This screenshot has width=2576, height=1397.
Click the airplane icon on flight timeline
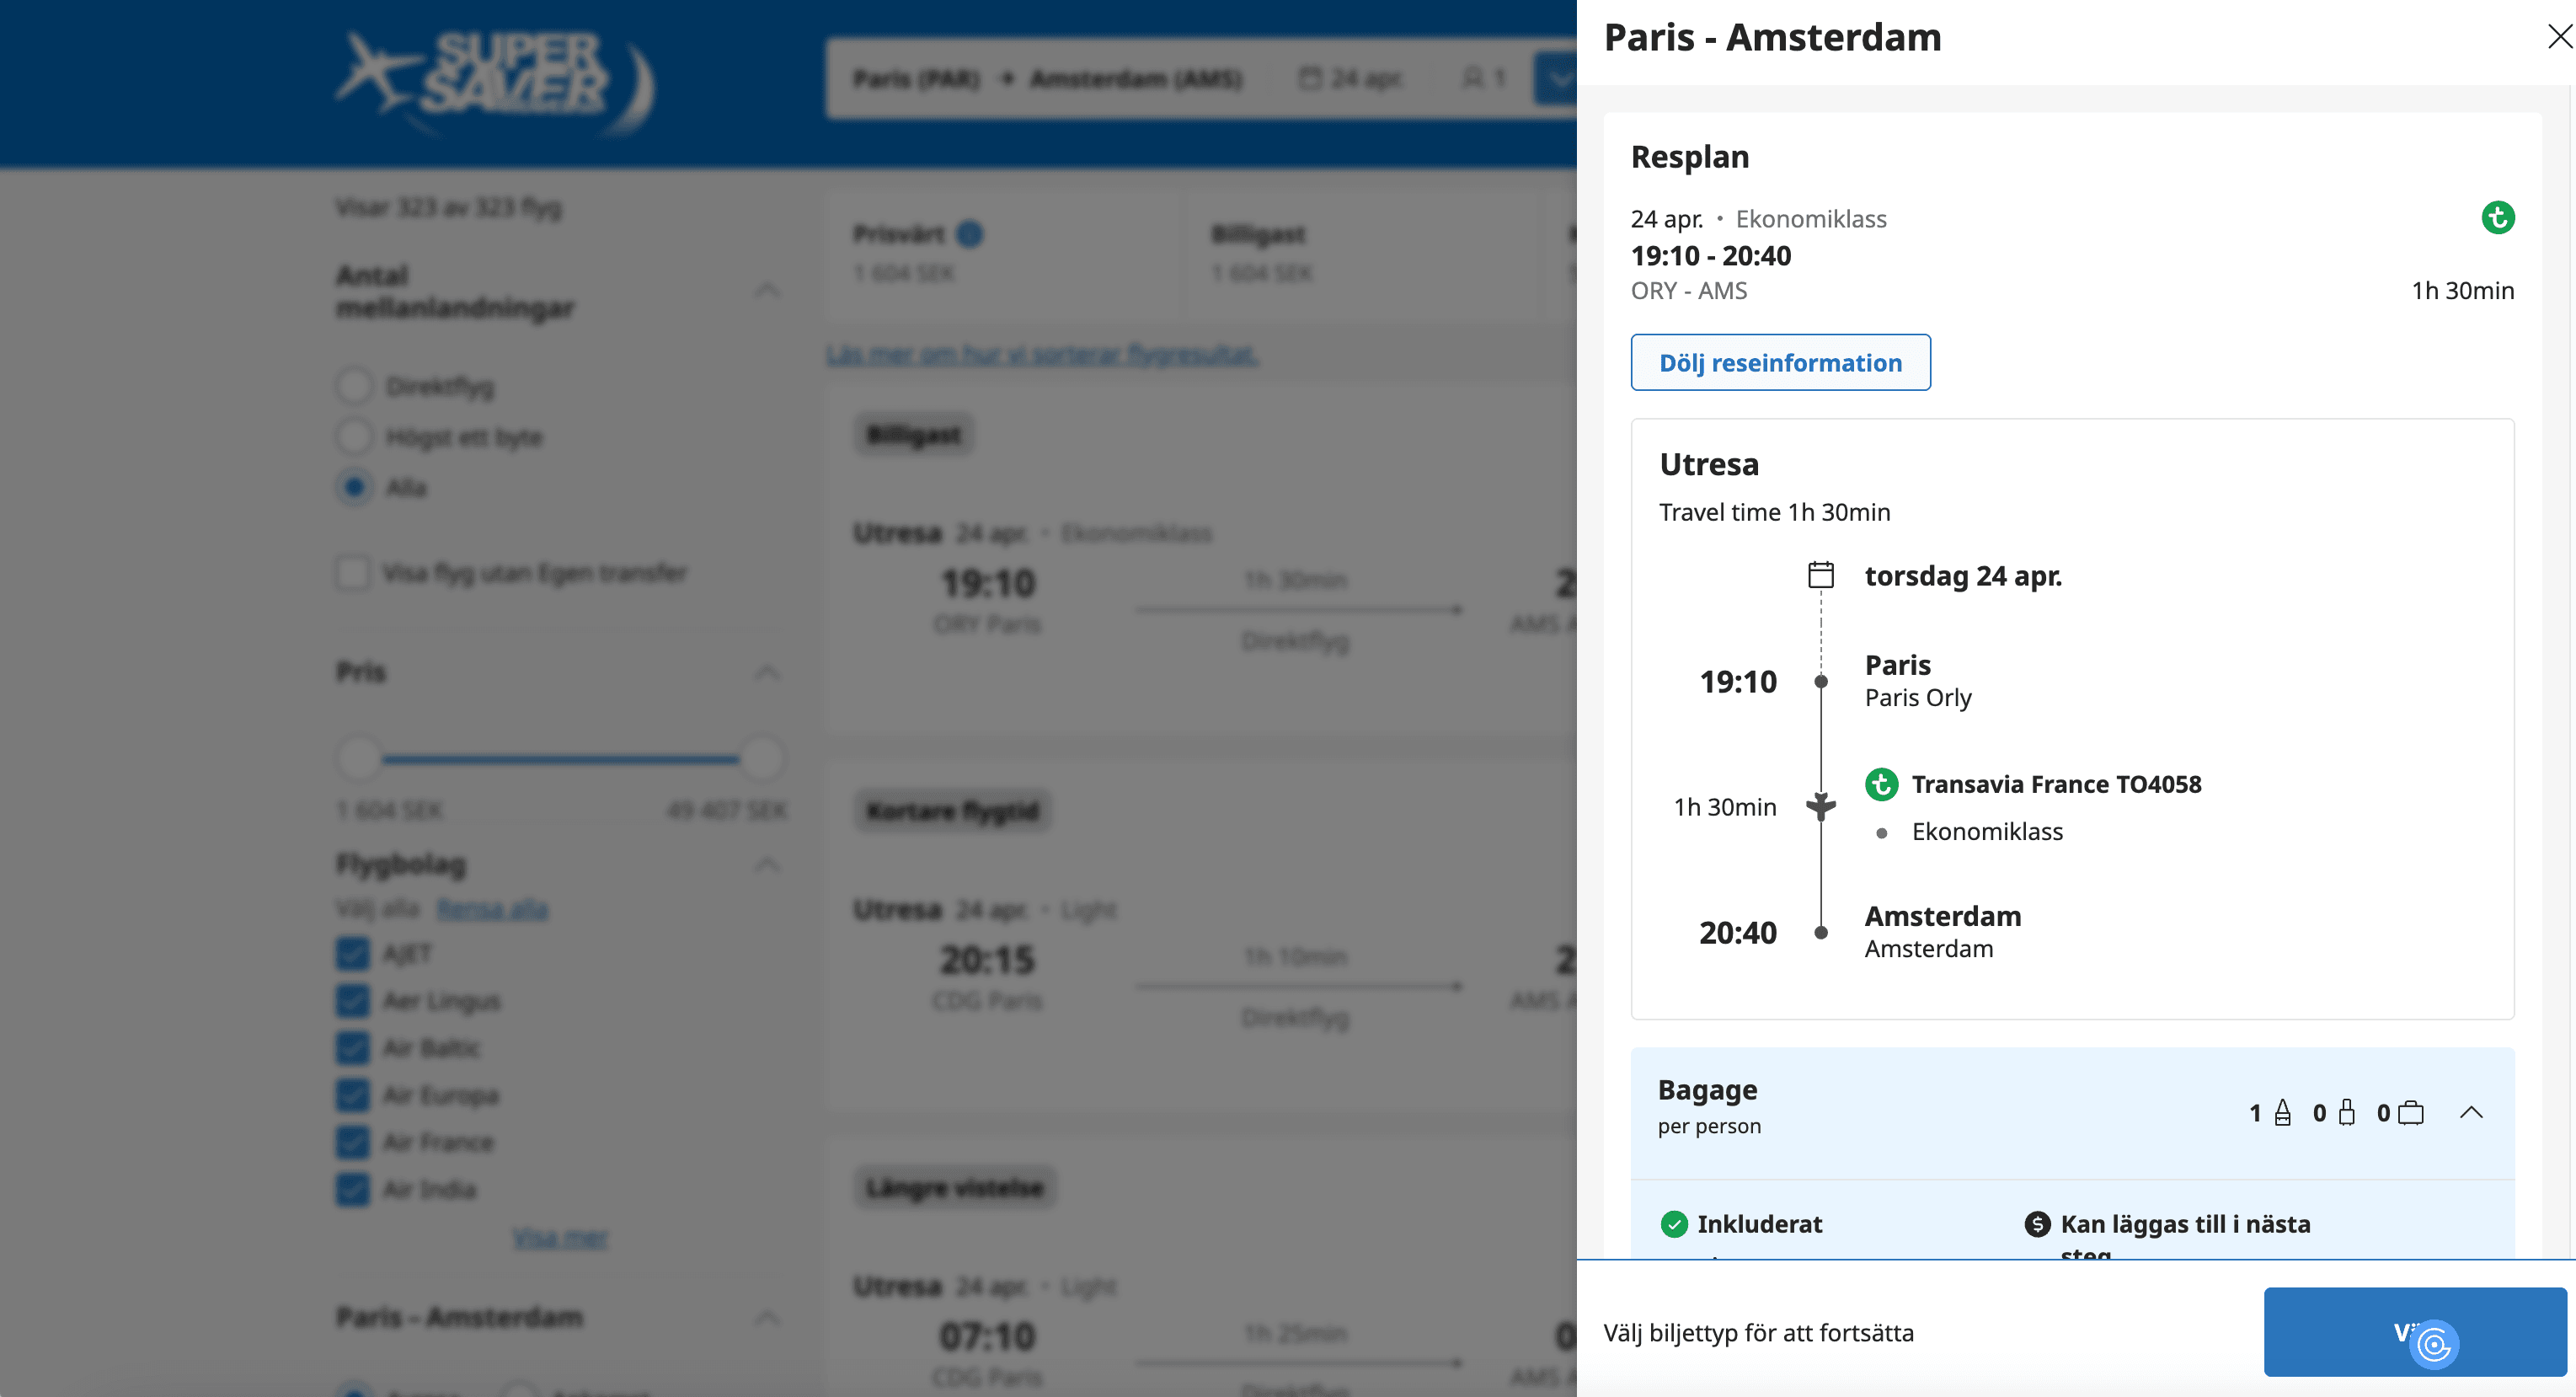pos(1820,805)
